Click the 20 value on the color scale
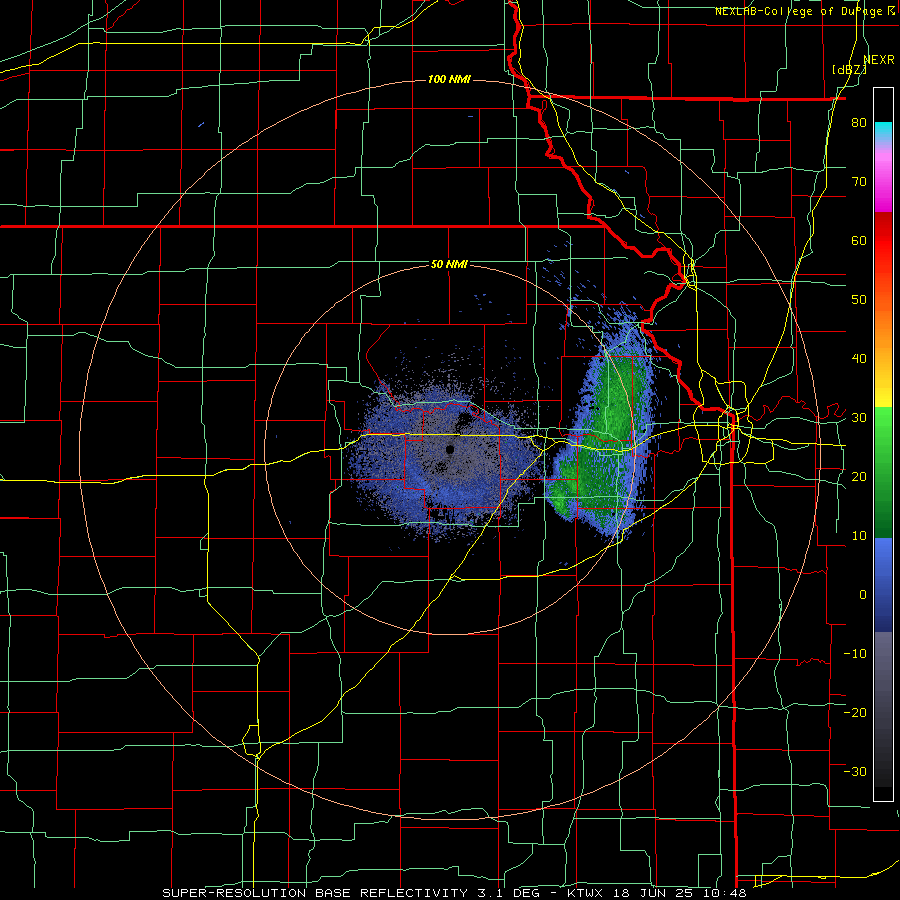 click(x=859, y=477)
